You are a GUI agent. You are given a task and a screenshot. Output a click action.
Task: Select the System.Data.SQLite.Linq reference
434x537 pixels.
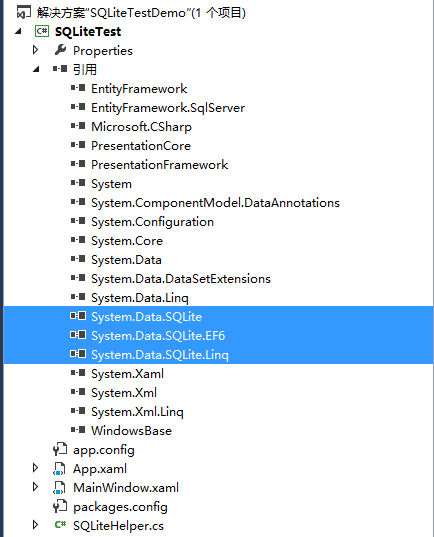click(160, 355)
